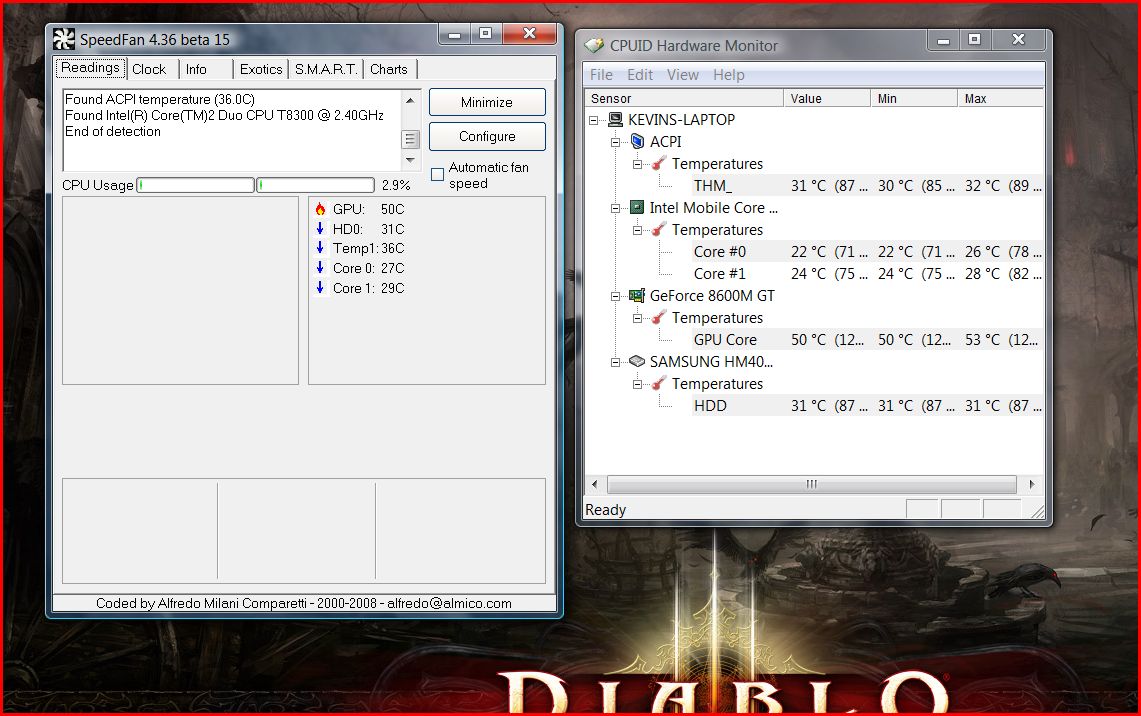Click thermometer icon under Intel Mobile Core

tap(659, 229)
